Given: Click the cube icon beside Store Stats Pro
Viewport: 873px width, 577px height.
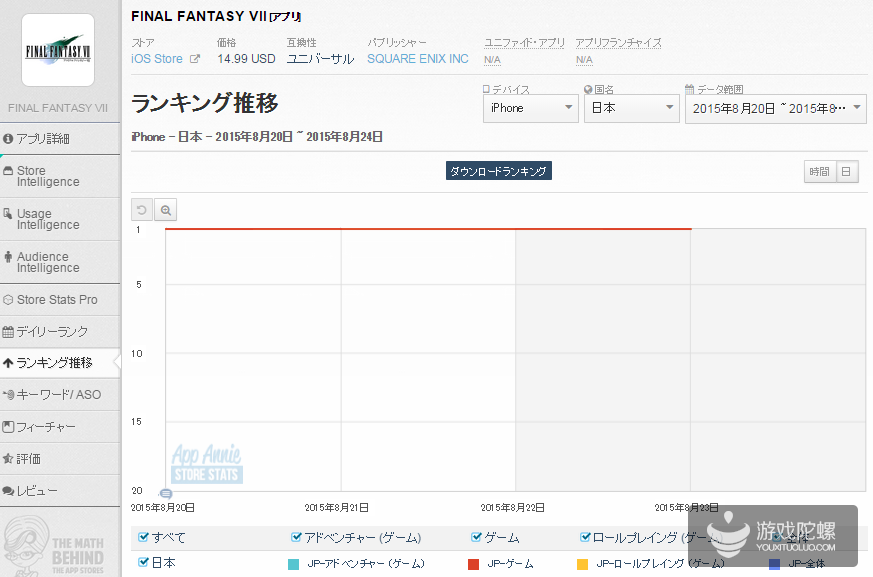Looking at the screenshot, I should tap(9, 300).
